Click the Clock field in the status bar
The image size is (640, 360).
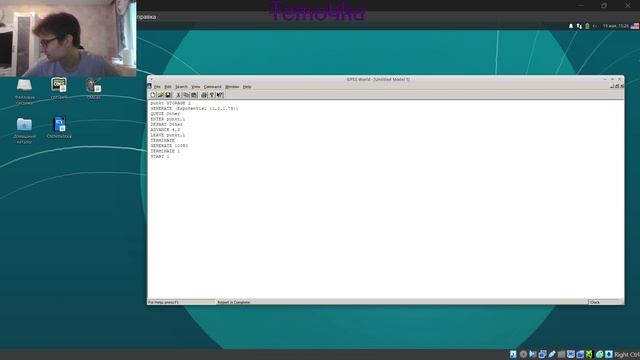click(x=605, y=302)
